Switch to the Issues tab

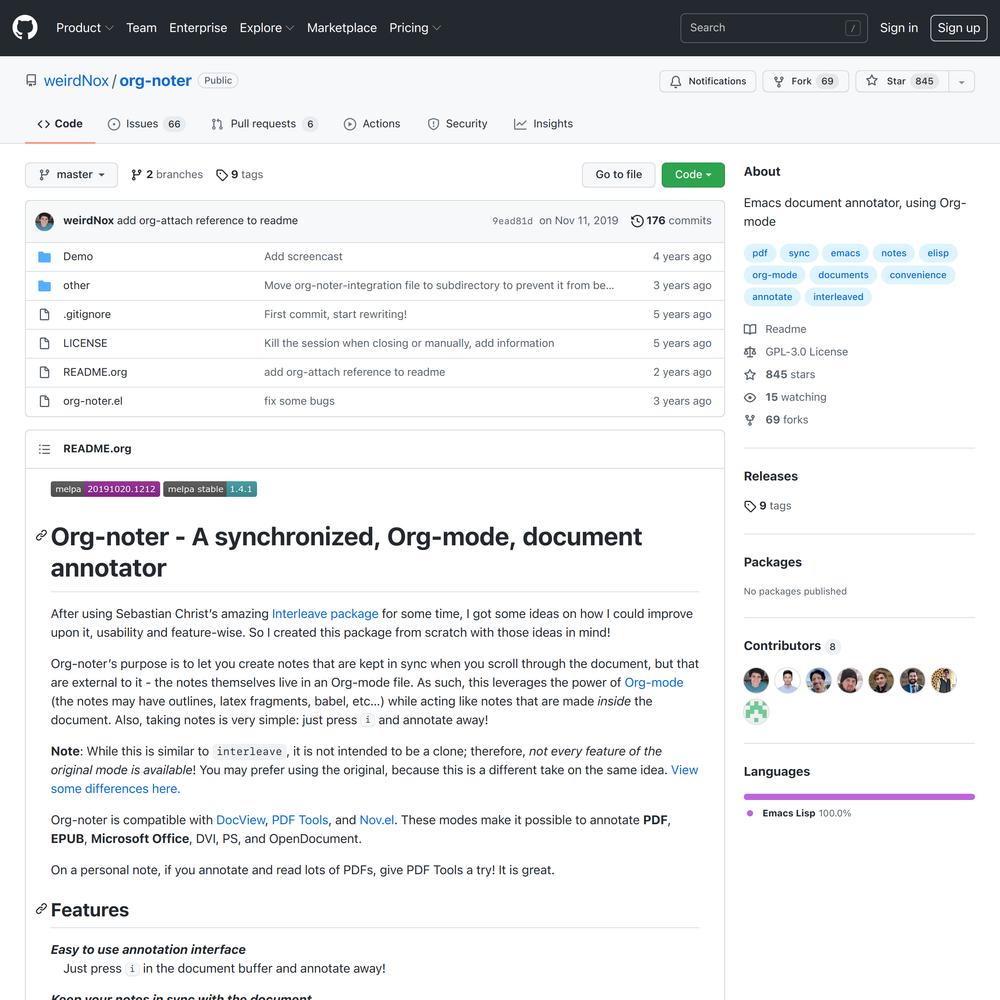146,124
